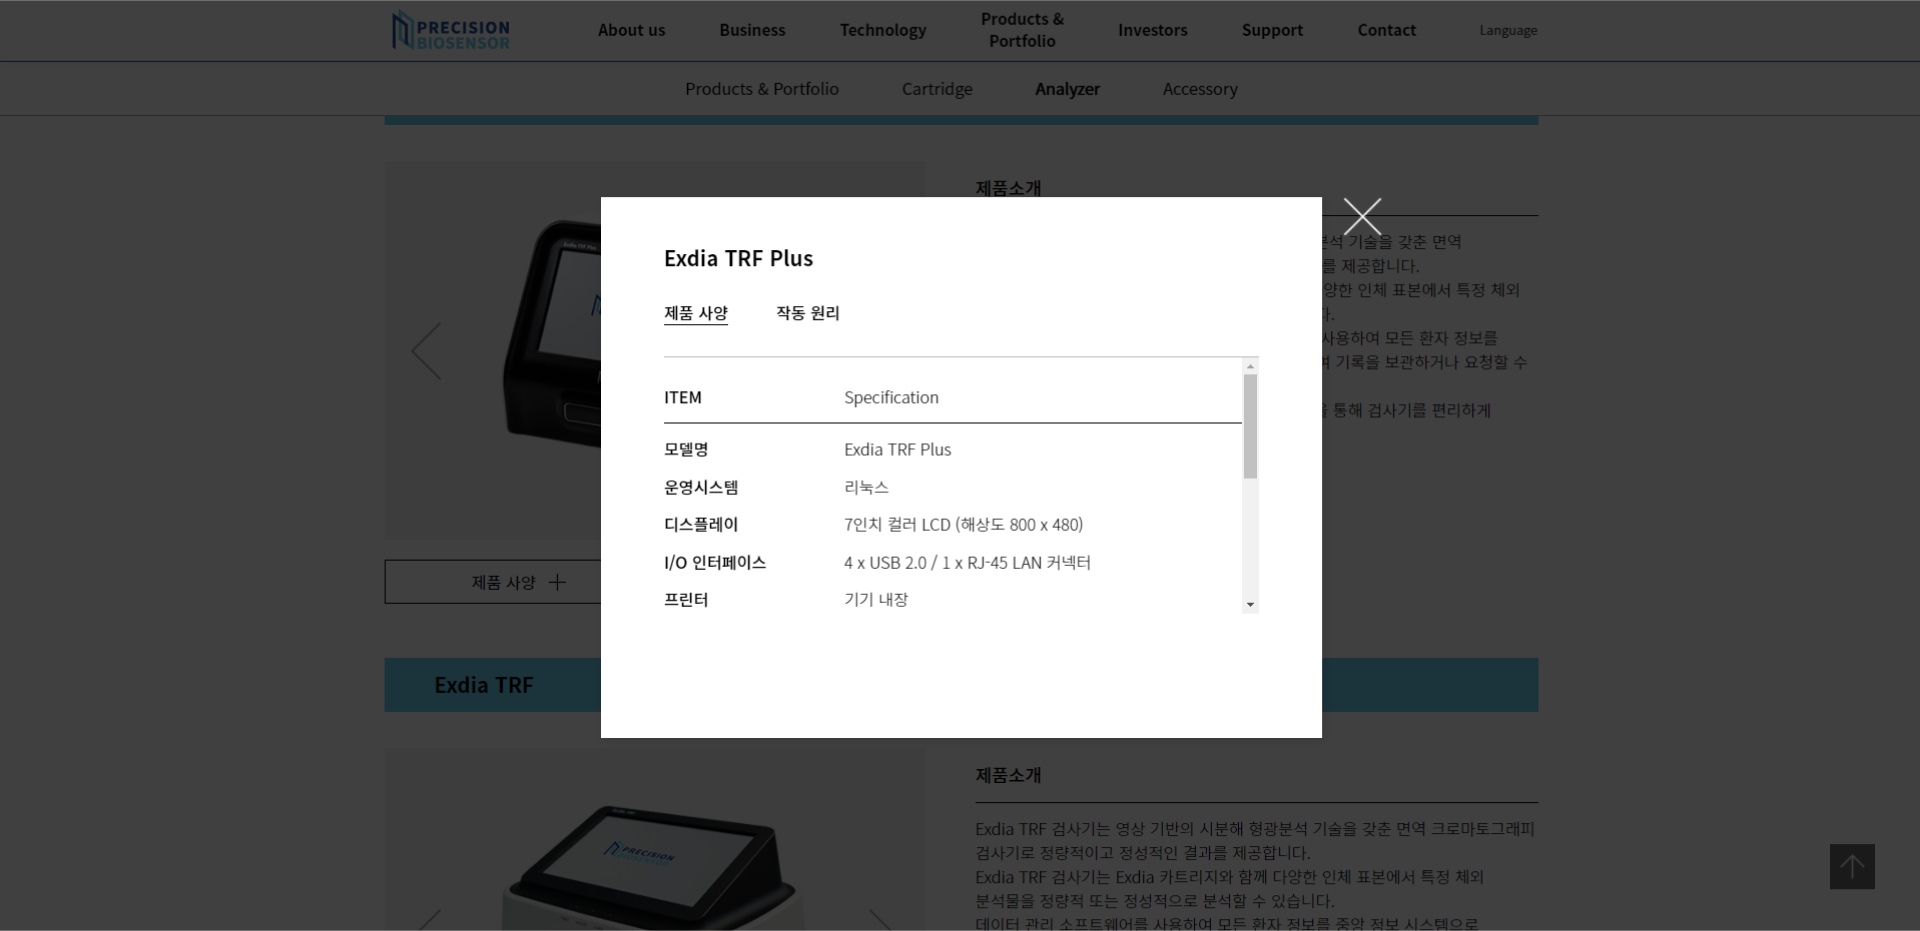Click the specification table scrollbar thumb
Screen dimensions: 1920x931
[1250, 427]
